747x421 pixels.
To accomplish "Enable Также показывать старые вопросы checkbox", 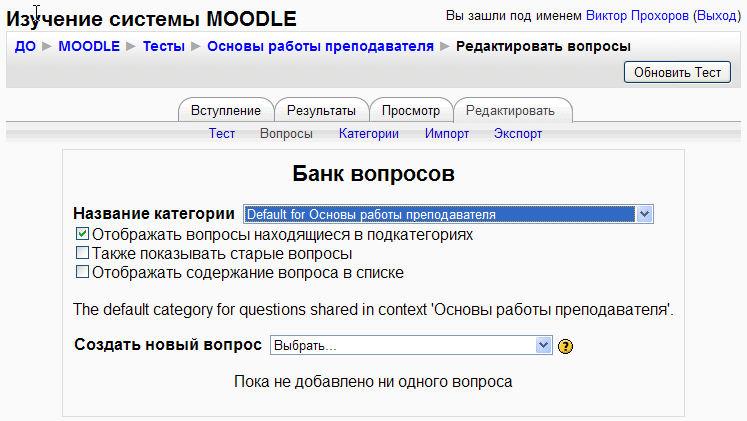I will (x=82, y=252).
